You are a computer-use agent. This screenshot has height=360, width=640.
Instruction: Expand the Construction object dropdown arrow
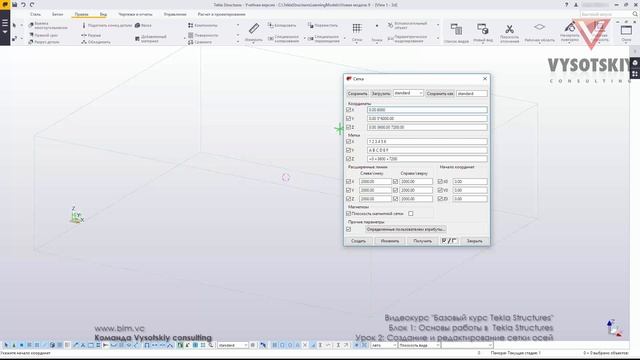[438, 25]
